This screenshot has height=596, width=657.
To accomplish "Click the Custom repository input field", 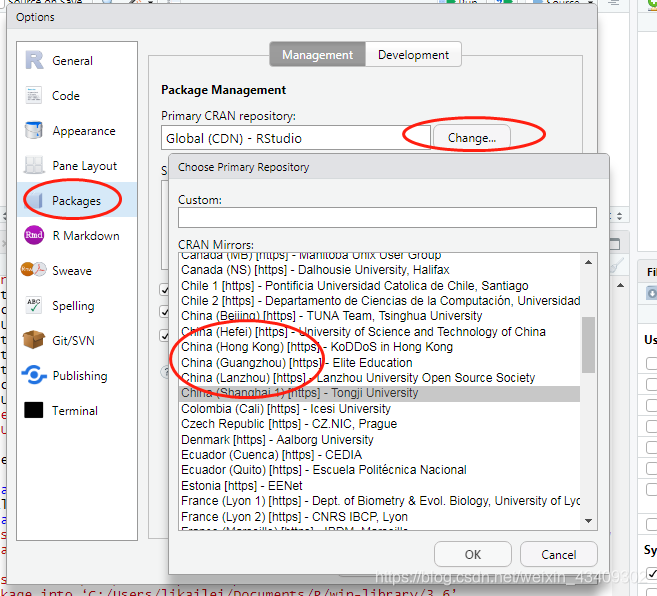I will (387, 218).
